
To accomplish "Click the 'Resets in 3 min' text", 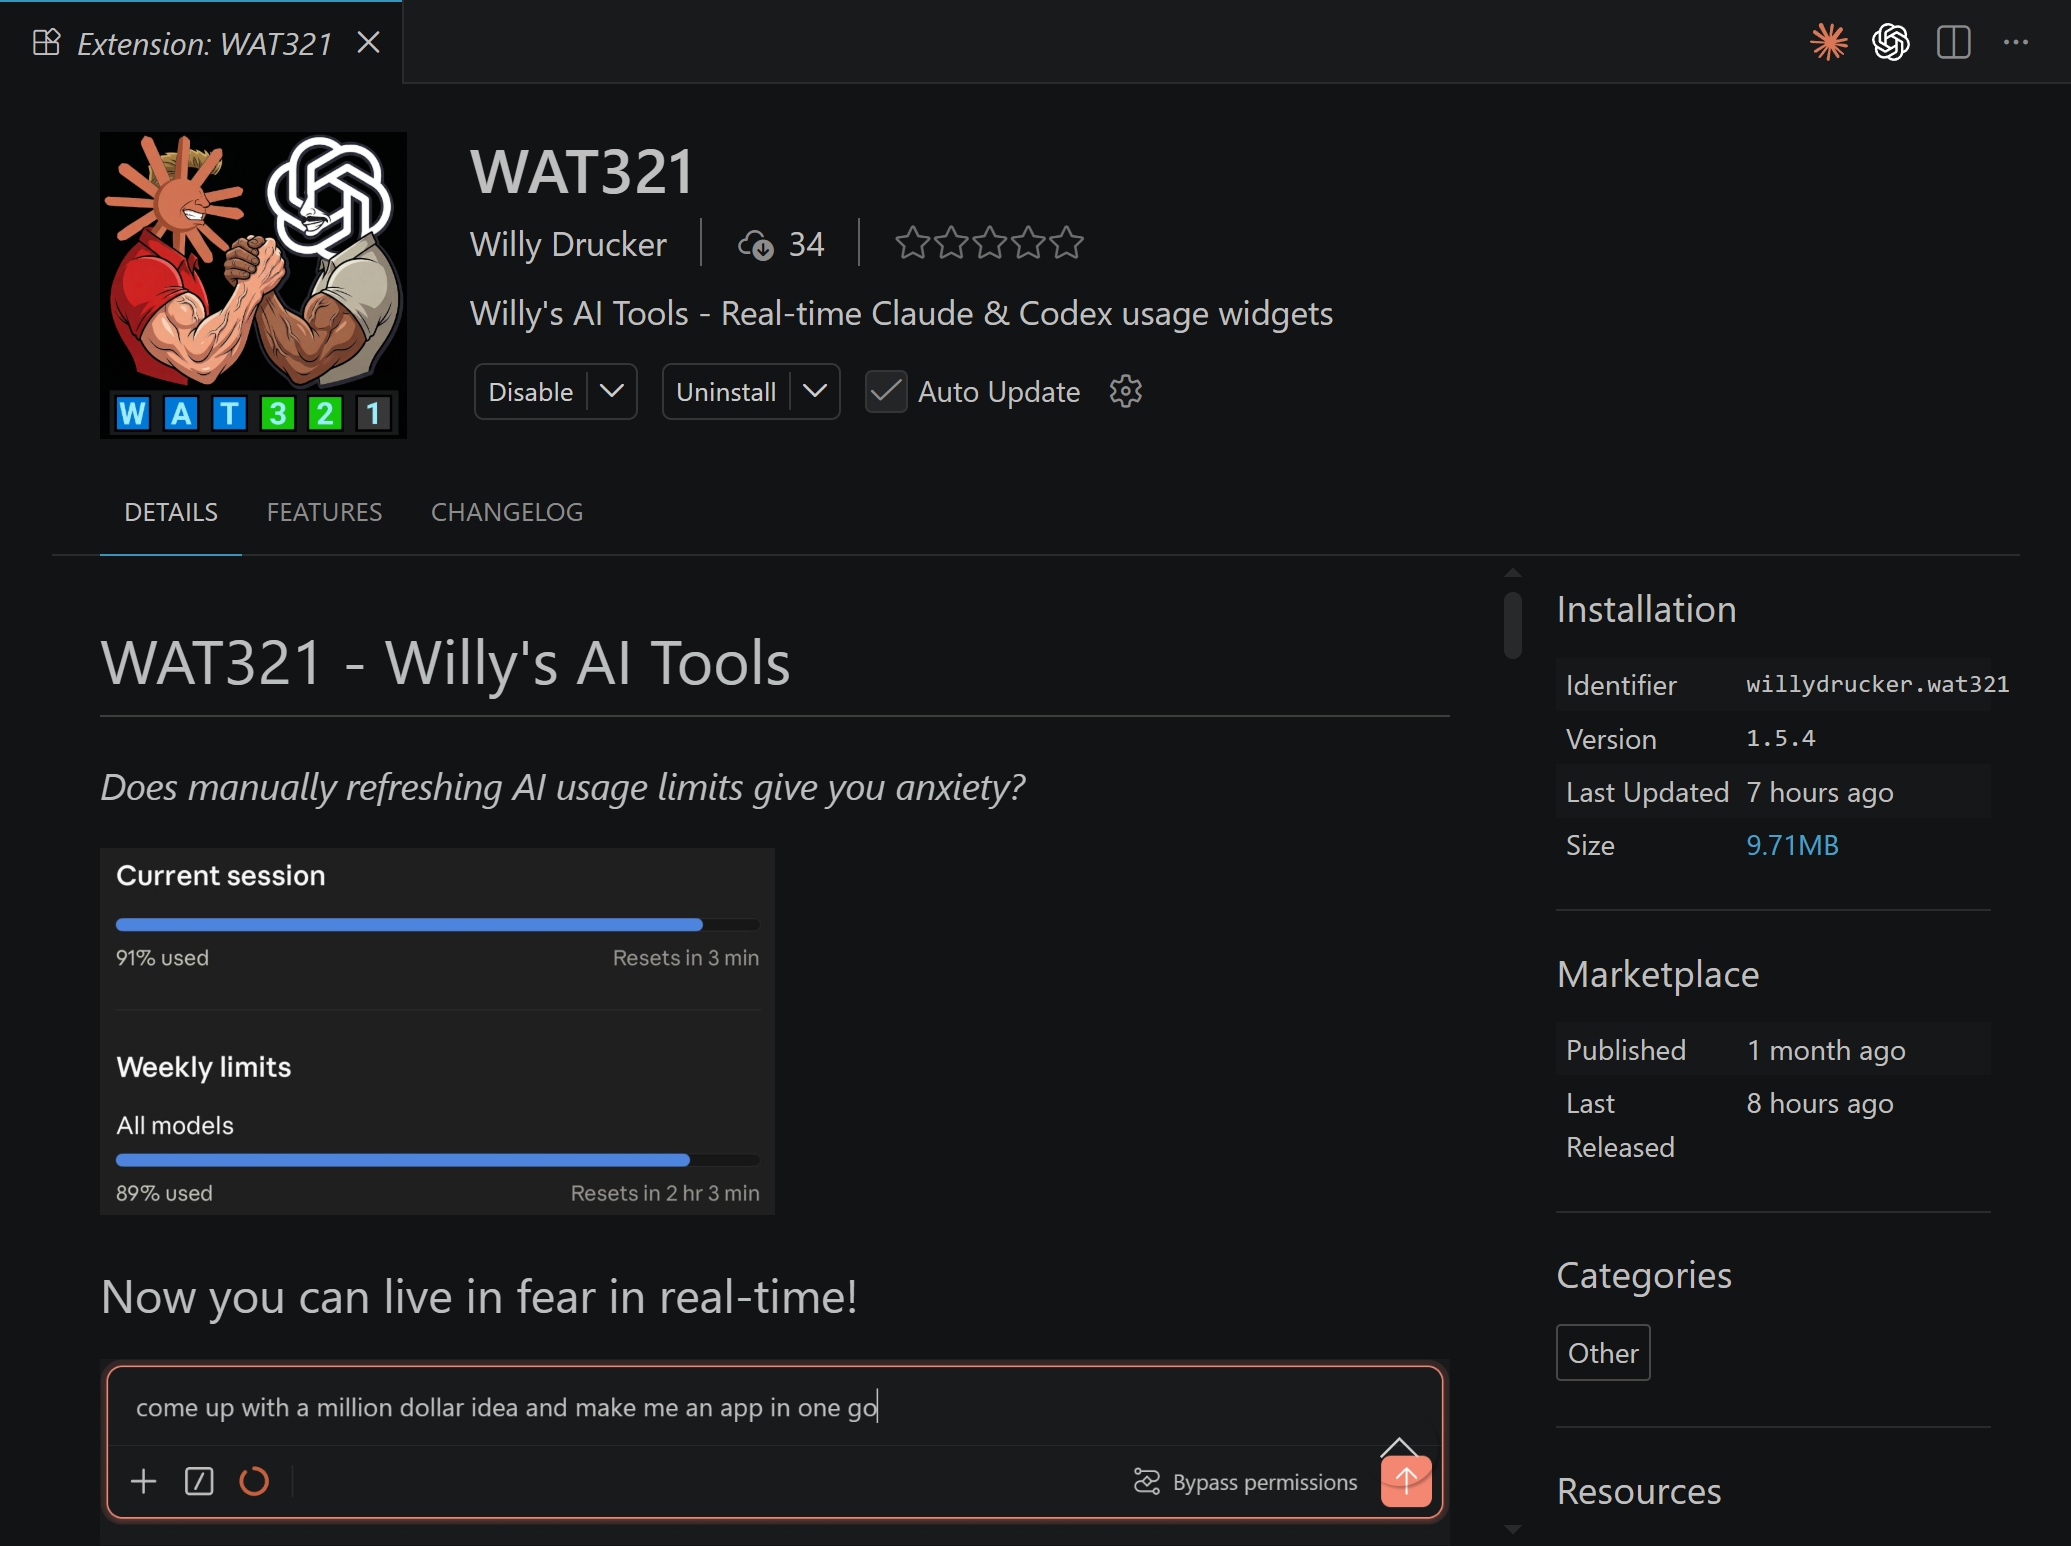I will pyautogui.click(x=686, y=958).
